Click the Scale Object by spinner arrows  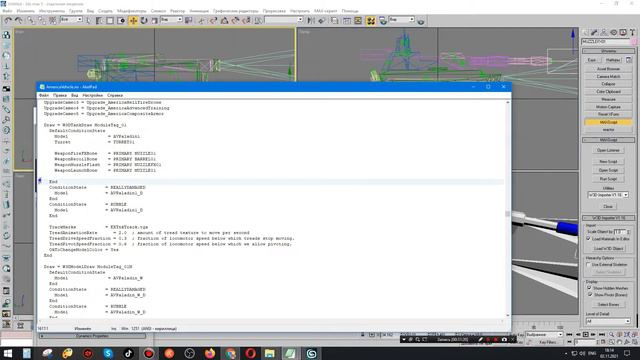click(x=628, y=232)
